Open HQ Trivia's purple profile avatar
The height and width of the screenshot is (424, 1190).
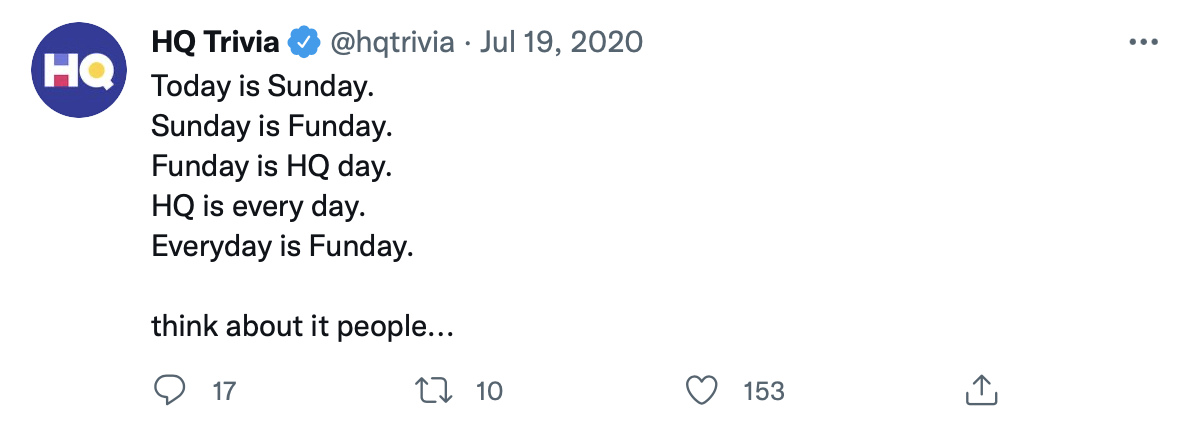78,70
